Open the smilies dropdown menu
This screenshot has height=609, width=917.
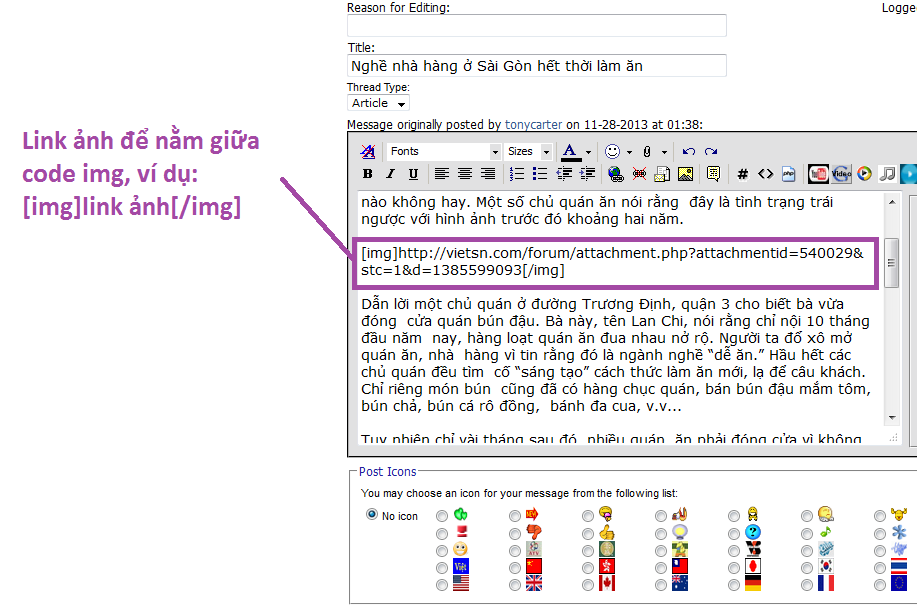pyautogui.click(x=626, y=151)
